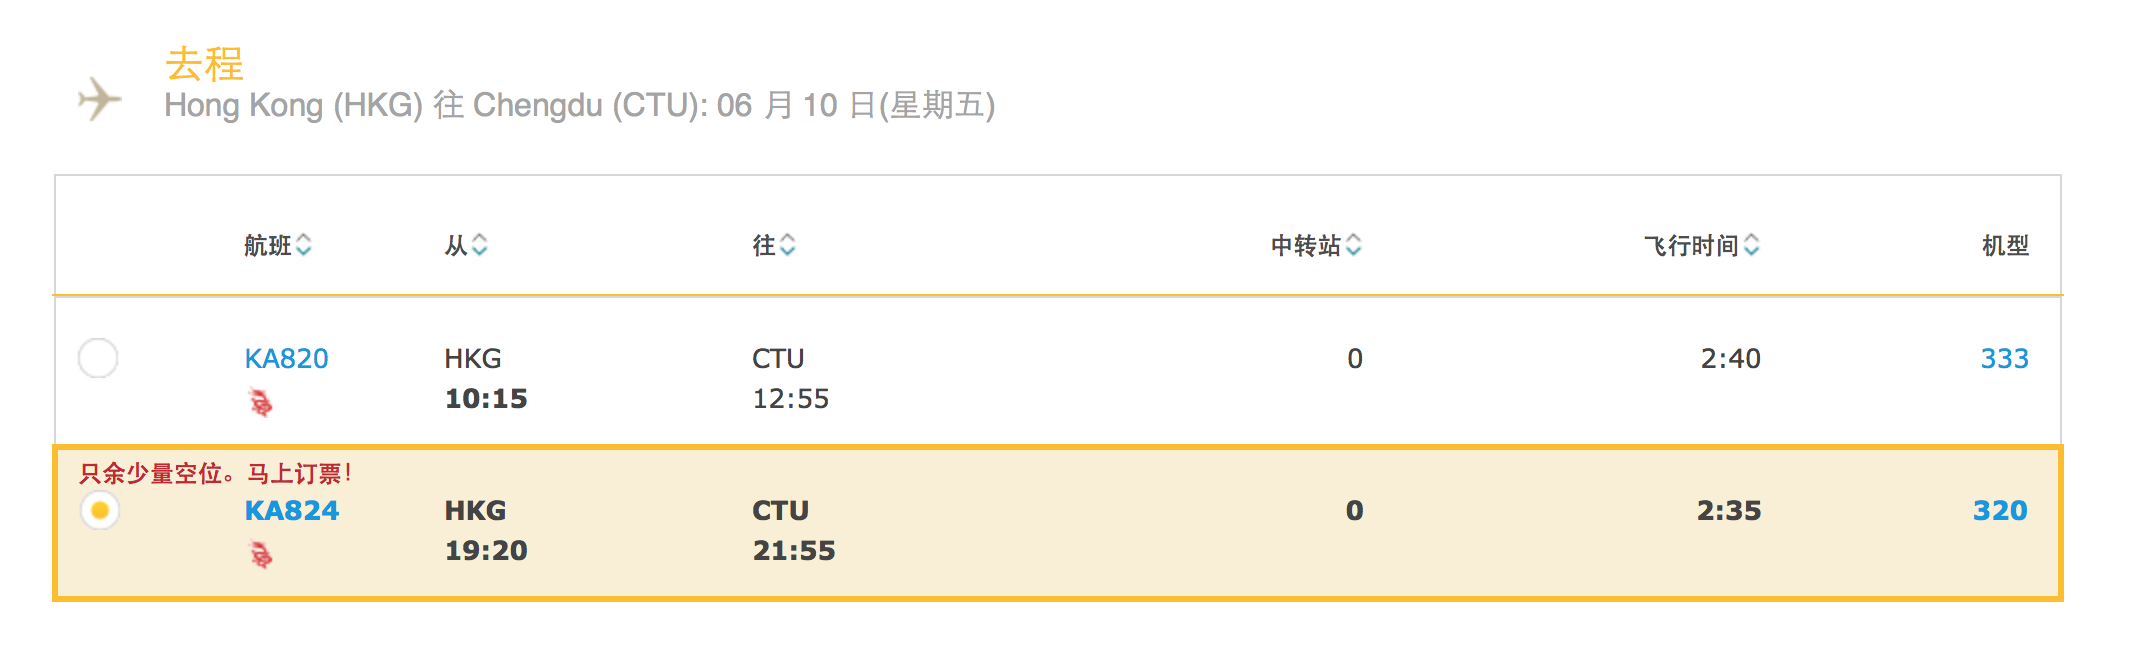
Task: Select the KA824 flight radio button
Action: 100,510
